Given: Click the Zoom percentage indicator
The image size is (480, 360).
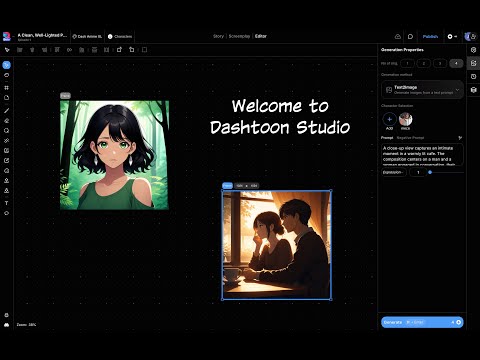Looking at the screenshot, I should (26, 324).
